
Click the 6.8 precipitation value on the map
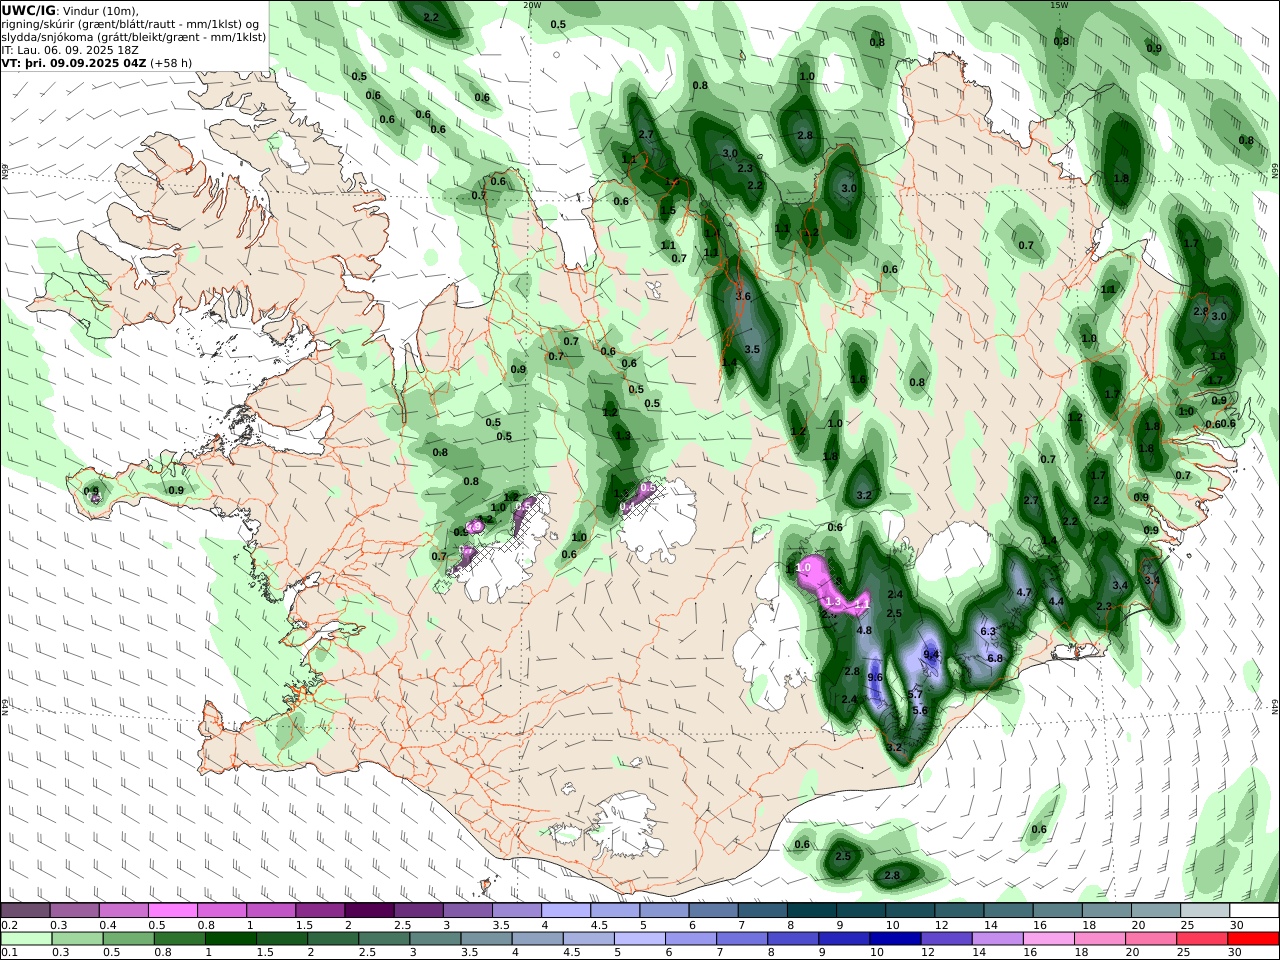(x=995, y=658)
